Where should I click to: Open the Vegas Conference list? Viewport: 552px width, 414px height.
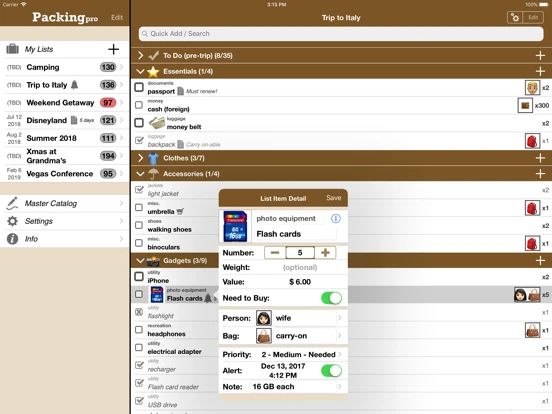[65, 174]
